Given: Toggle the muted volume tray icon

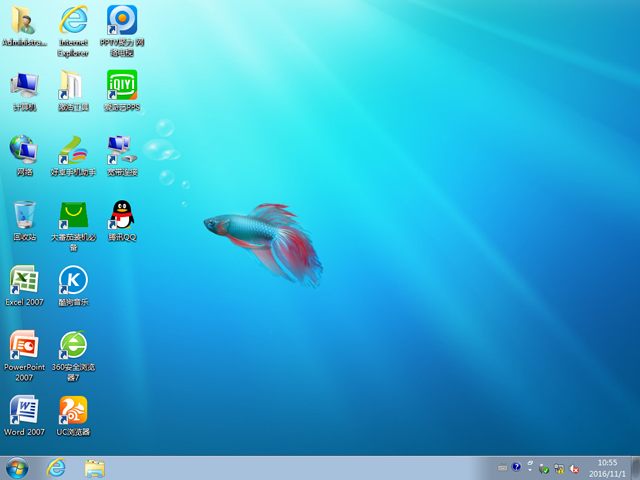Looking at the screenshot, I should coord(575,468).
